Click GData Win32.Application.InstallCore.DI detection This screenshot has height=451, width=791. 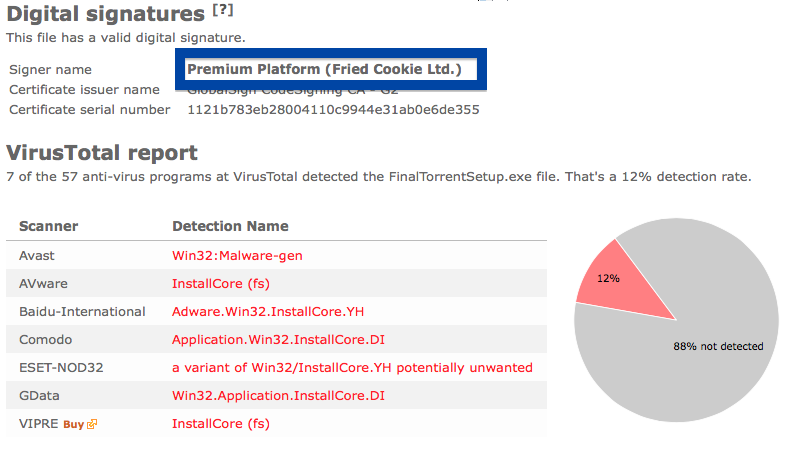(278, 396)
